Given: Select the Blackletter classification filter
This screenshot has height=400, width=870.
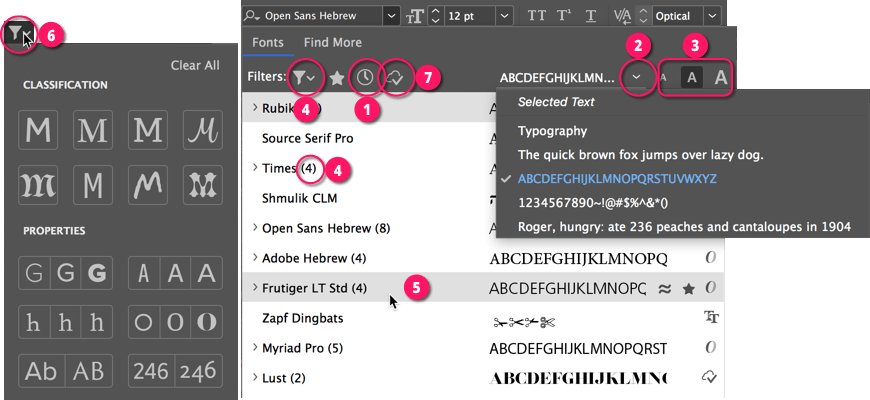Looking at the screenshot, I should click(x=38, y=185).
